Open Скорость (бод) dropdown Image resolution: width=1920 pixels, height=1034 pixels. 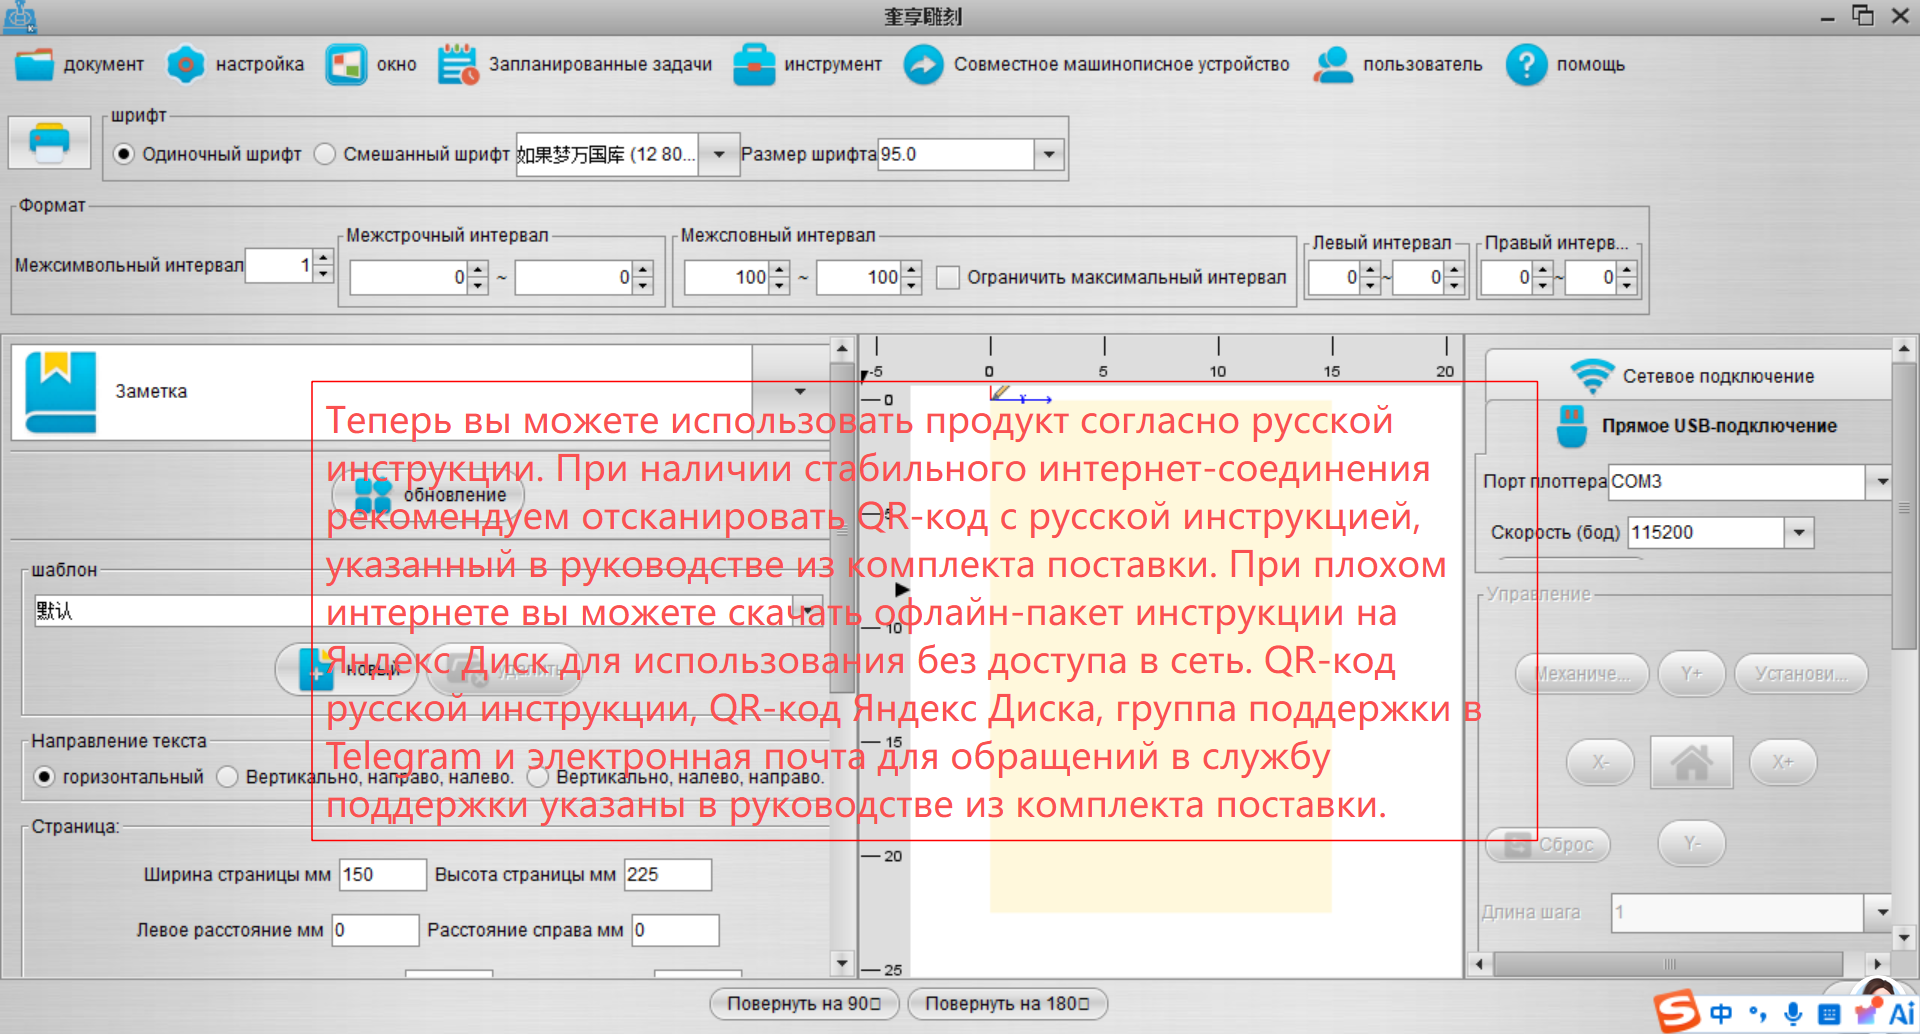(x=1799, y=532)
